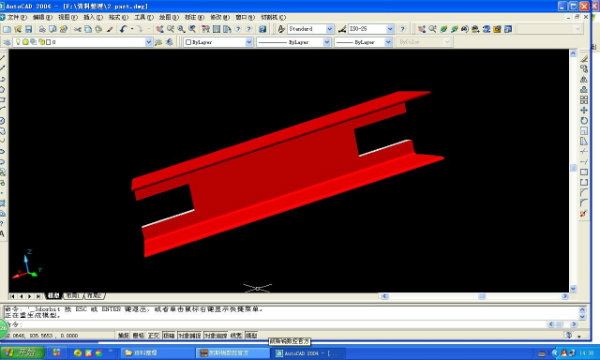Screen dimensions: 600x360
Task: Open the ISO-25 dimension style dropdown
Action: 371,29
